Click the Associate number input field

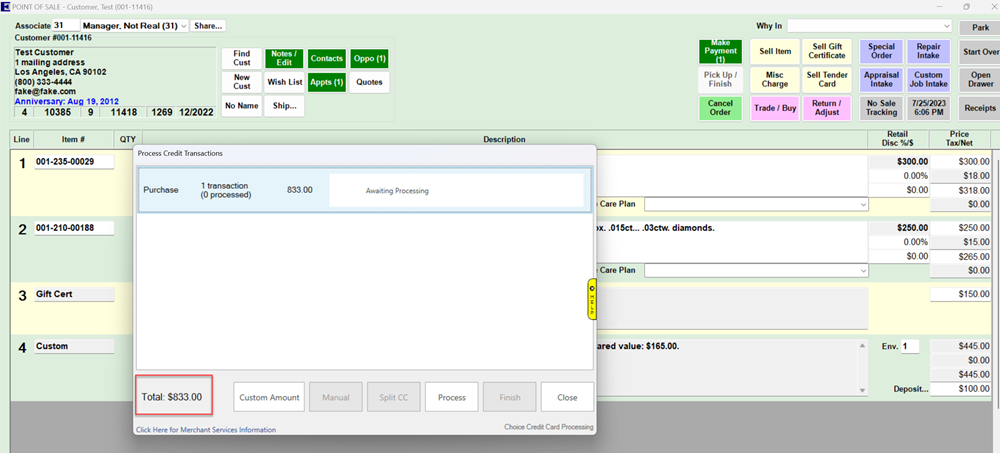pyautogui.click(x=66, y=26)
